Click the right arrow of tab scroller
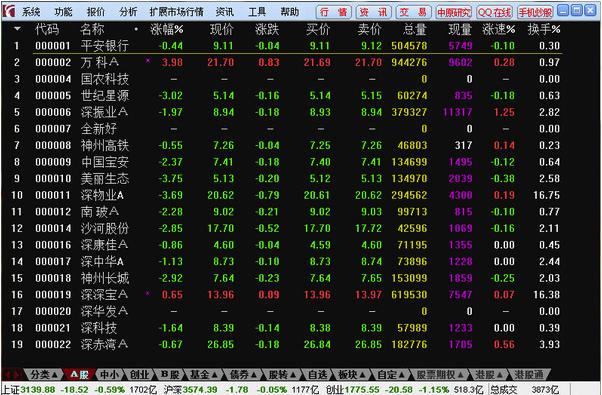Viewport: 602px width, 395px height. point(16,374)
